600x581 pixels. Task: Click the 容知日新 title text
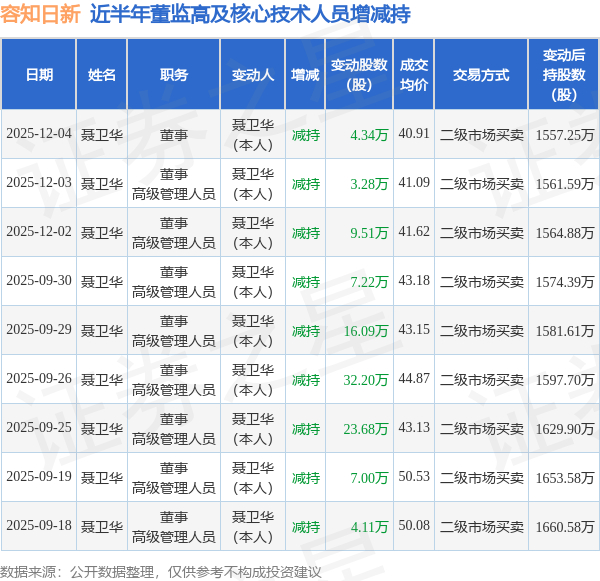point(40,15)
